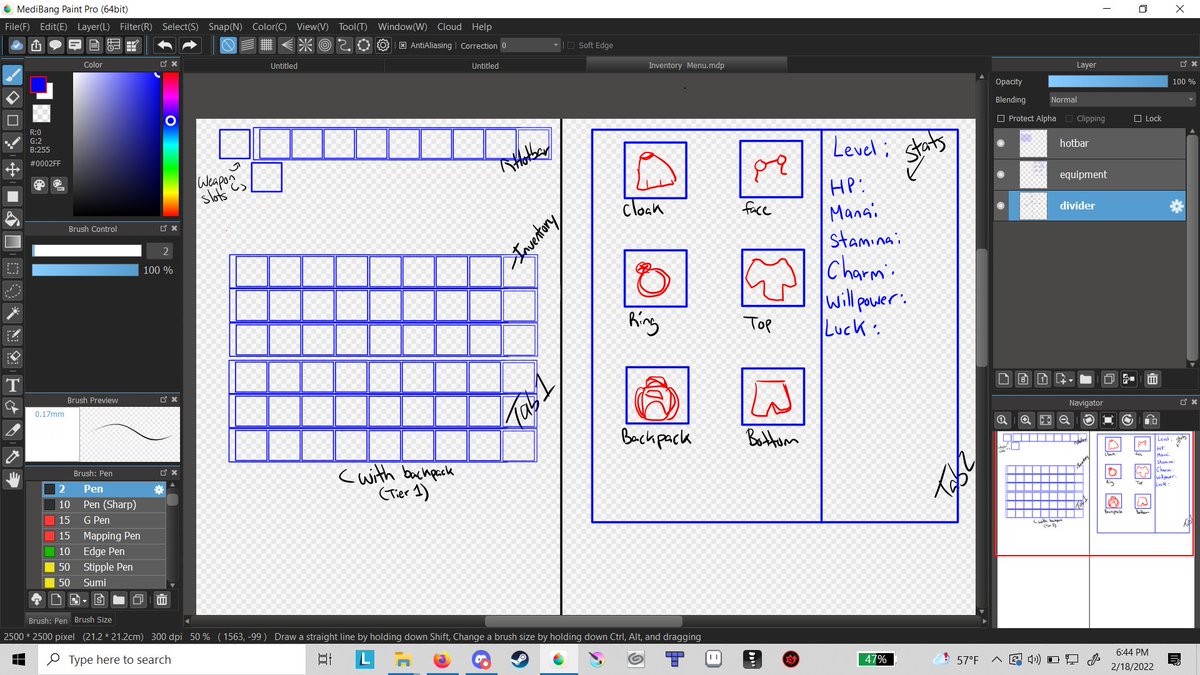Select the rectangular Select tool
The image size is (1200, 675).
[13, 267]
